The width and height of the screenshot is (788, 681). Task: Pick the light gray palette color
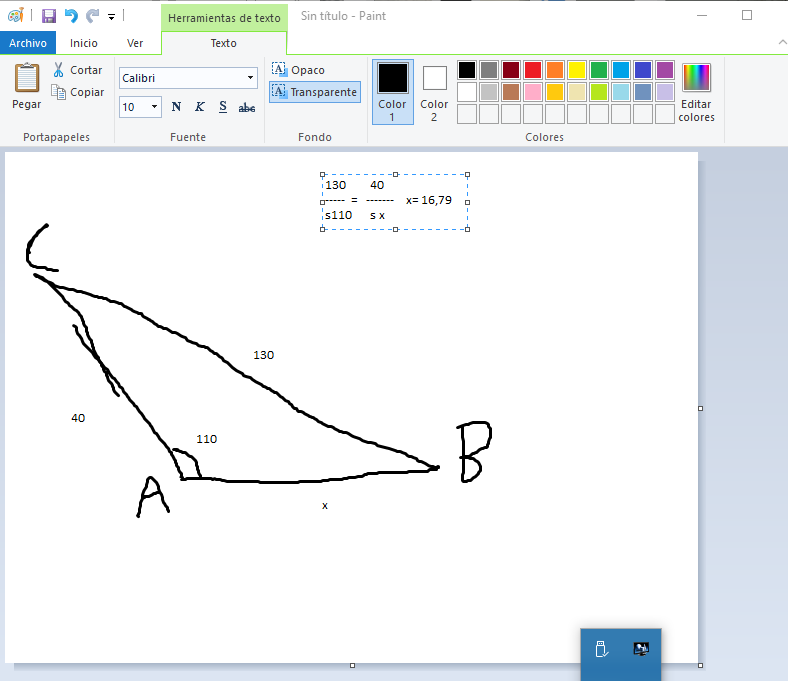pyautogui.click(x=489, y=92)
